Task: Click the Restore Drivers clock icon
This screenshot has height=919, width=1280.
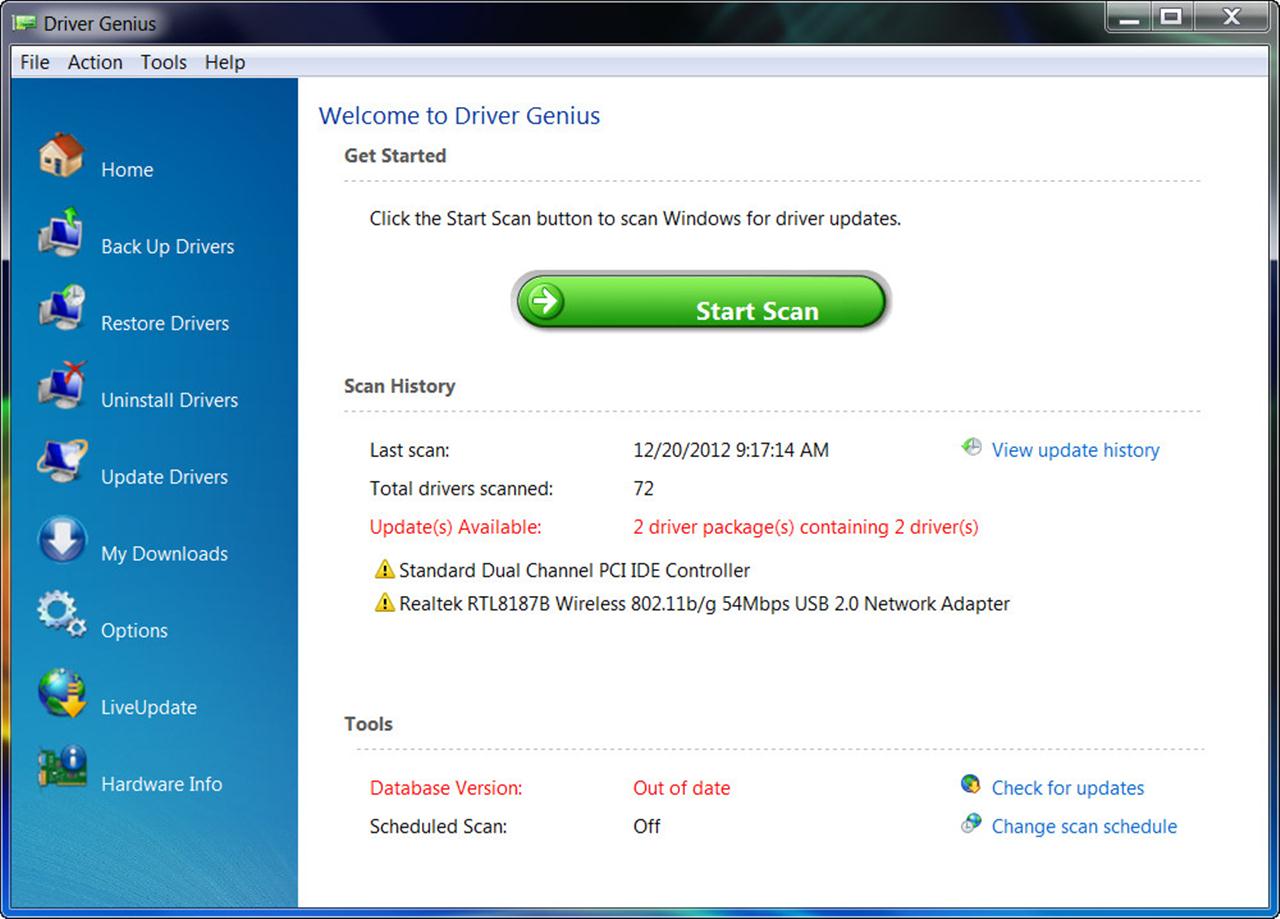Action: (62, 310)
